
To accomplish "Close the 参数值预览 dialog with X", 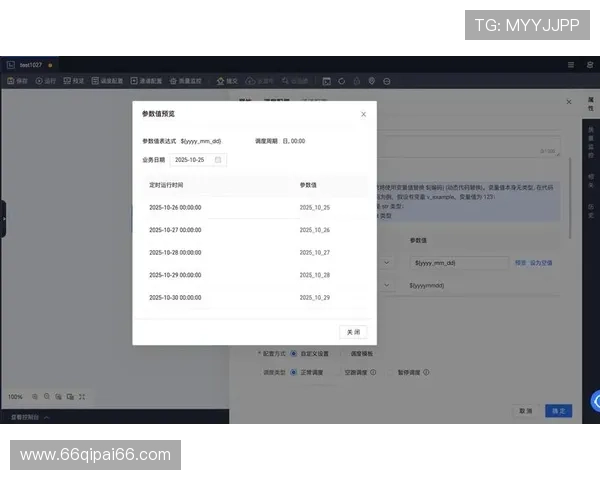I will [x=364, y=114].
